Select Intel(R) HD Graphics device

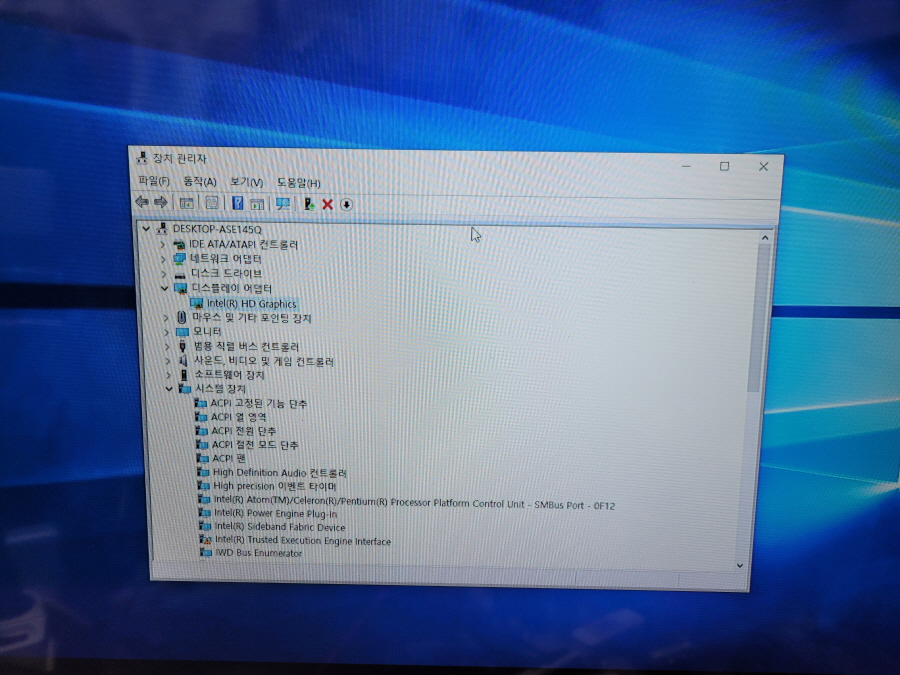251,304
